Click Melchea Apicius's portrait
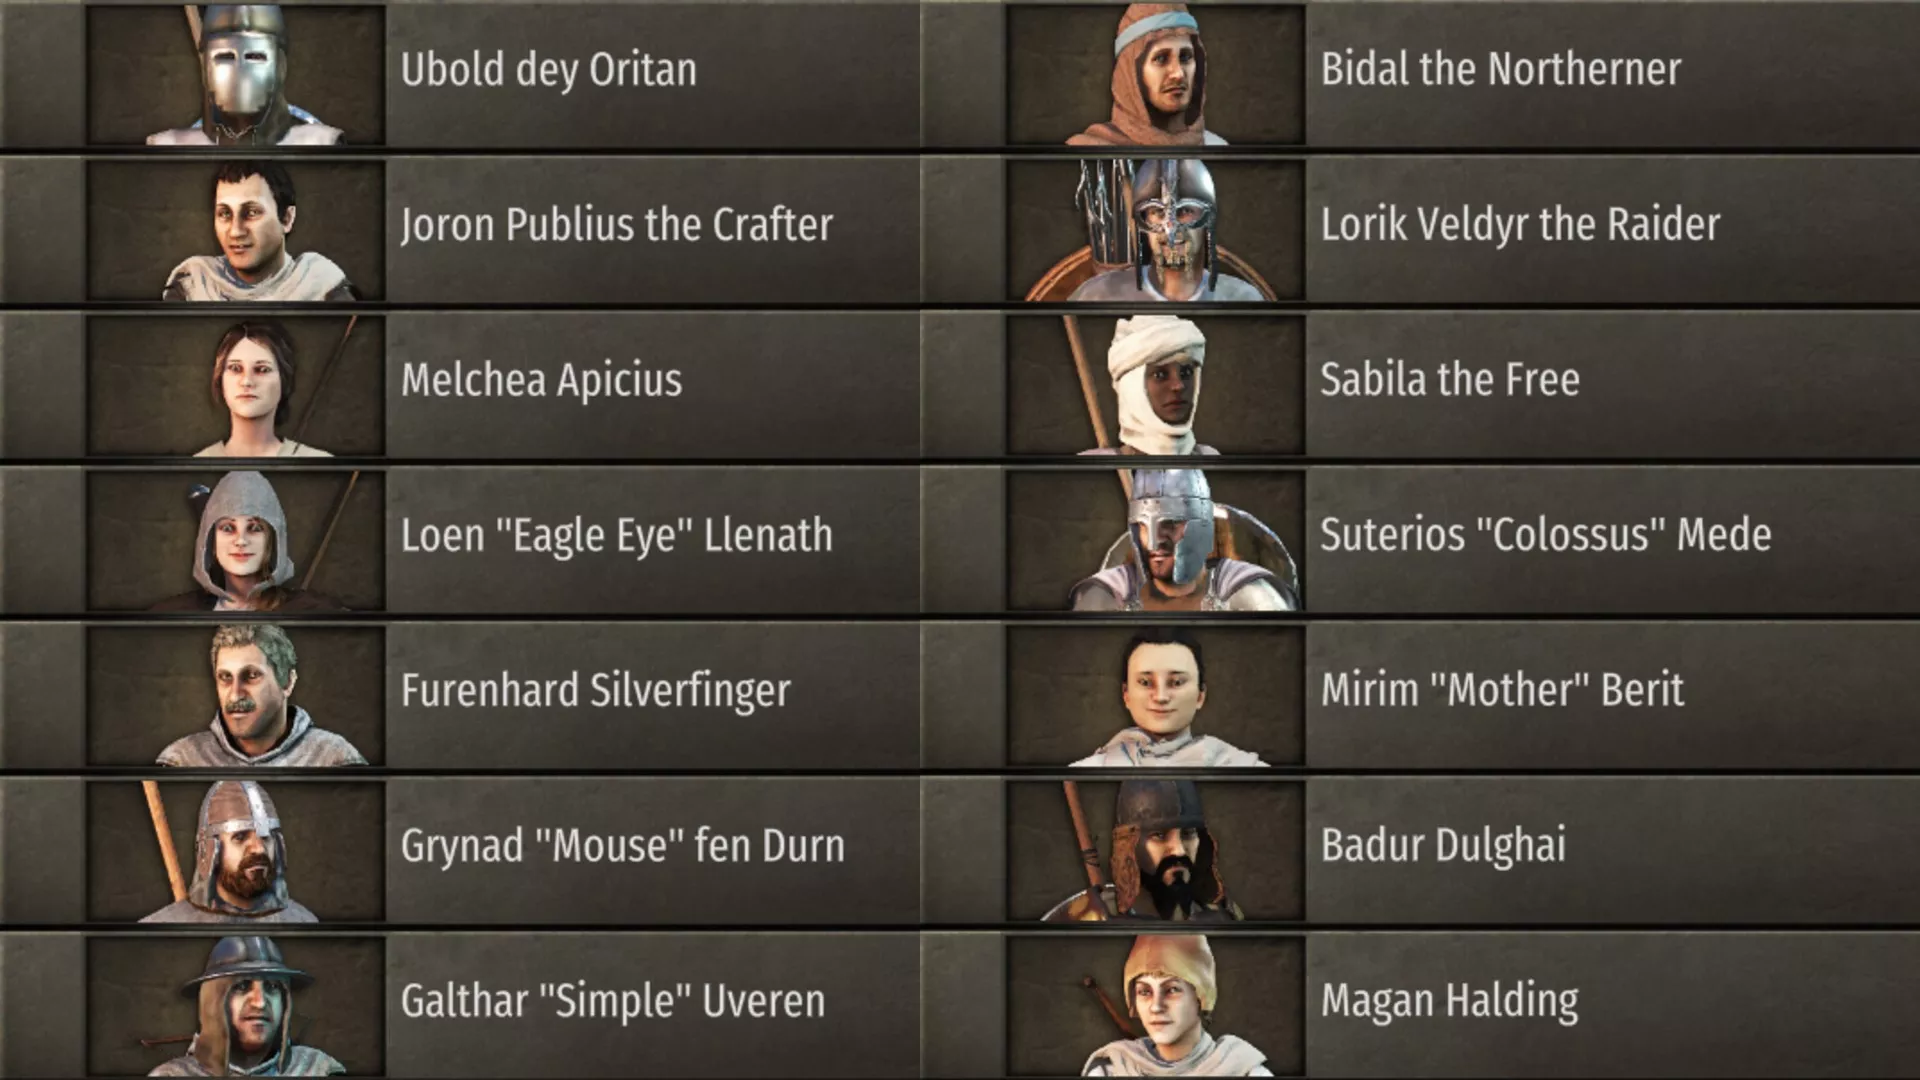 236,385
